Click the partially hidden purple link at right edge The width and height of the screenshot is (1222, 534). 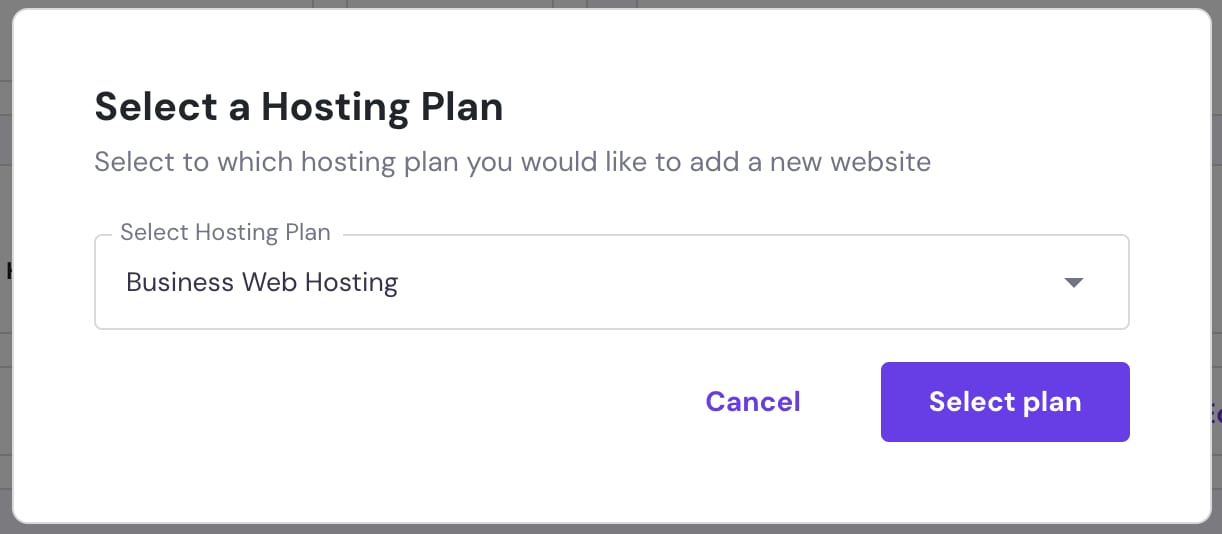click(1215, 412)
